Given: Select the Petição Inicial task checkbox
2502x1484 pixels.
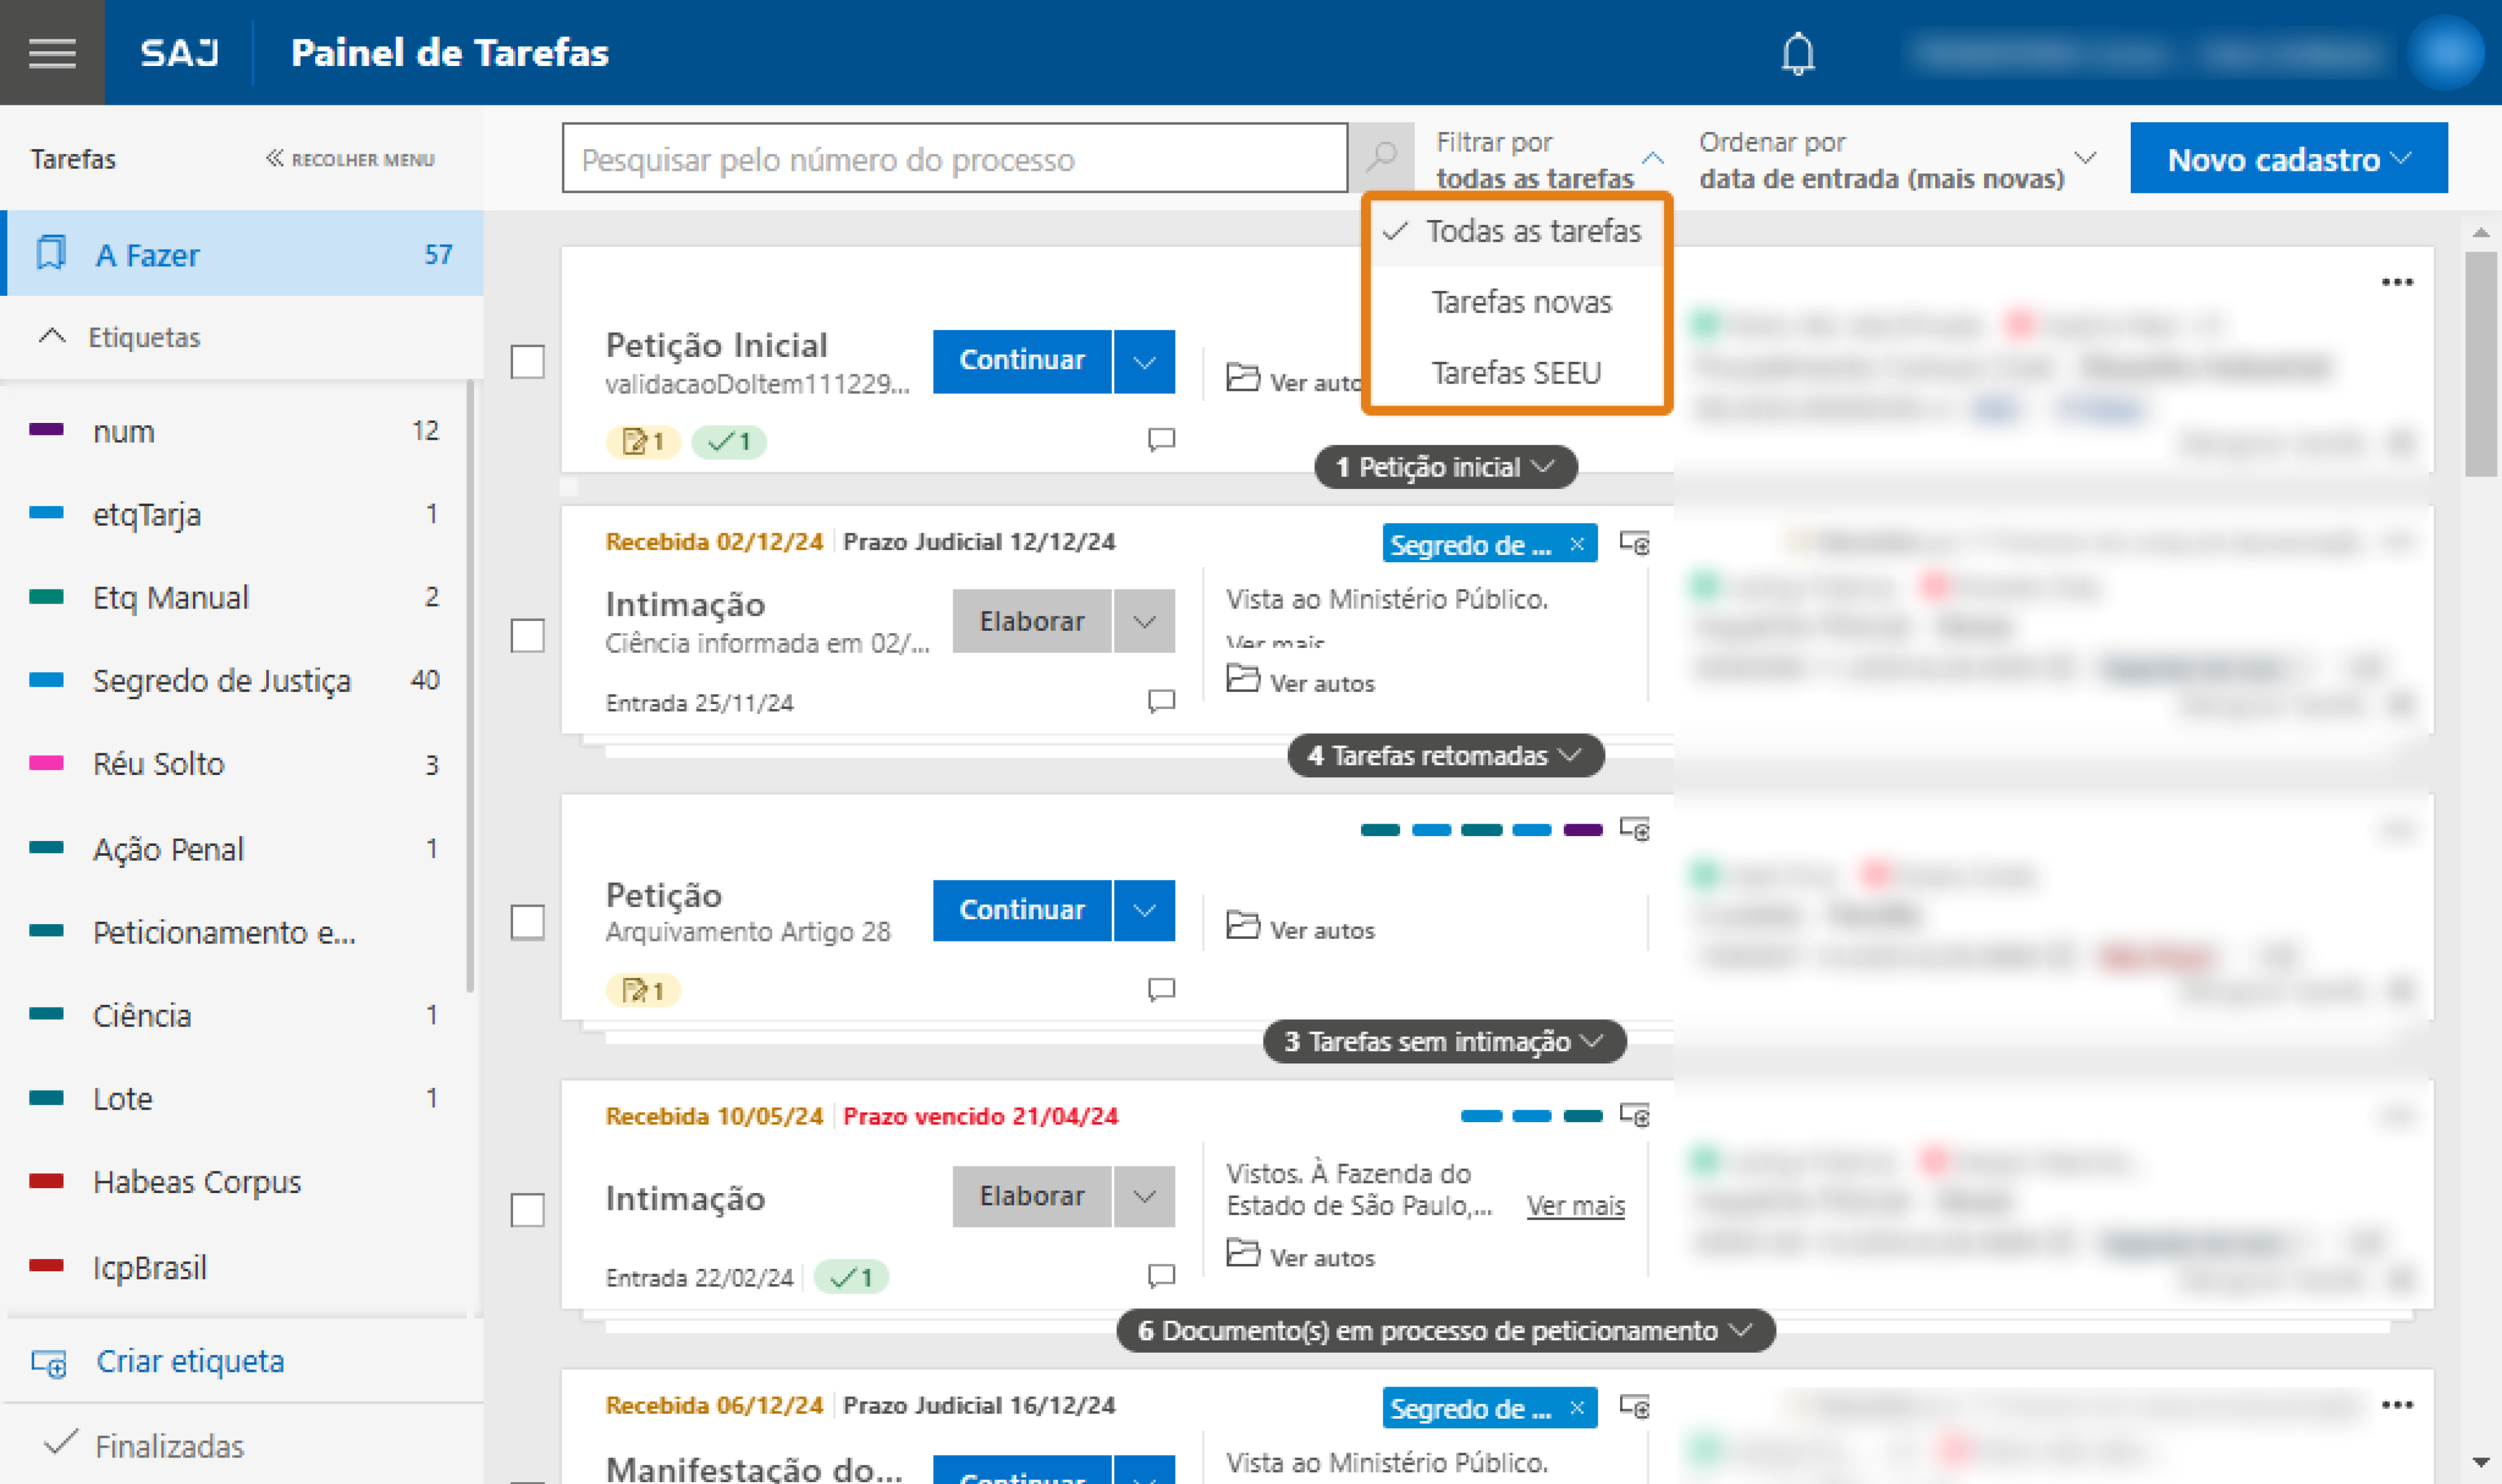Looking at the screenshot, I should [x=527, y=362].
